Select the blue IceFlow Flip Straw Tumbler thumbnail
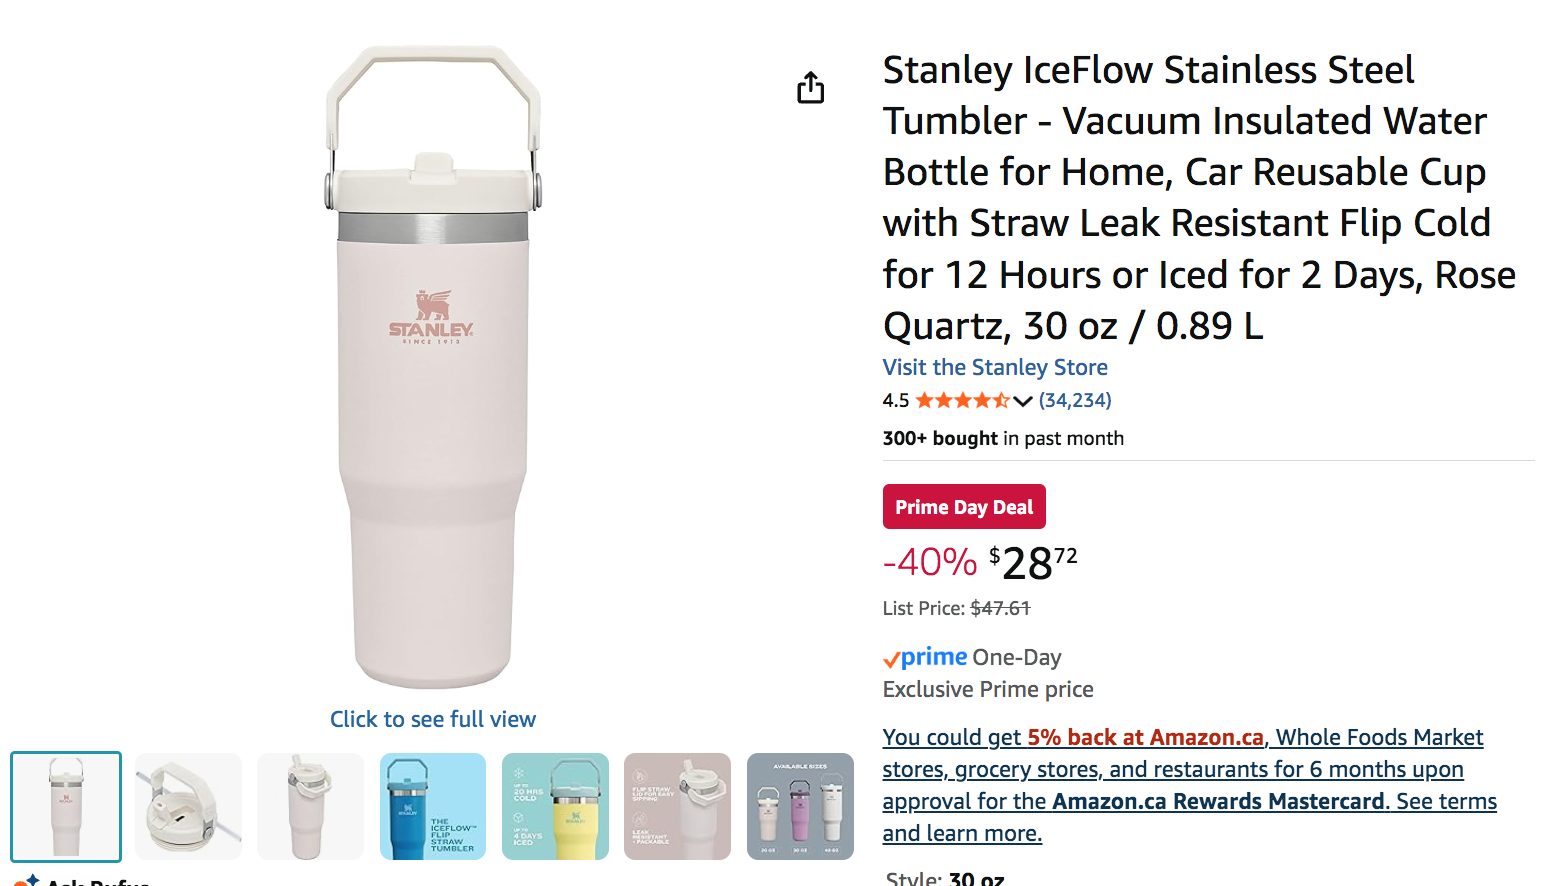Image resolution: width=1566 pixels, height=886 pixels. click(432, 806)
